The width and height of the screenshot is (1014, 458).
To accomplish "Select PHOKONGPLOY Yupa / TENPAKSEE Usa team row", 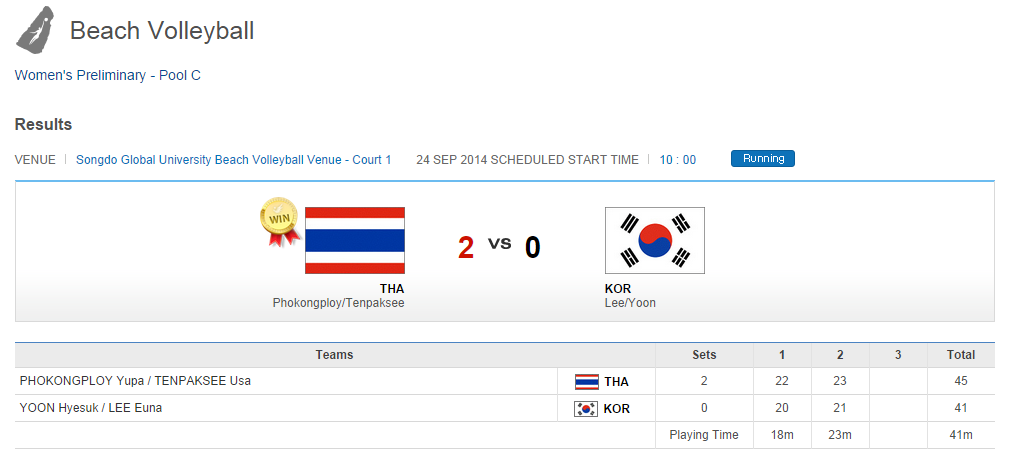I will pos(135,381).
